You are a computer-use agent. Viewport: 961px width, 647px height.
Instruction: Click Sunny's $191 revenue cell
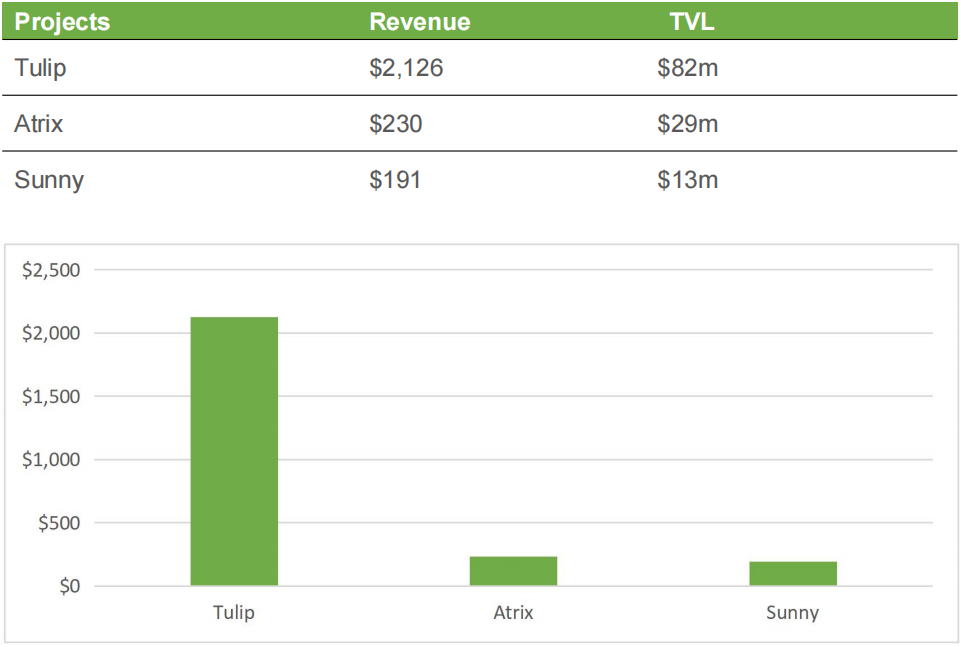point(396,180)
